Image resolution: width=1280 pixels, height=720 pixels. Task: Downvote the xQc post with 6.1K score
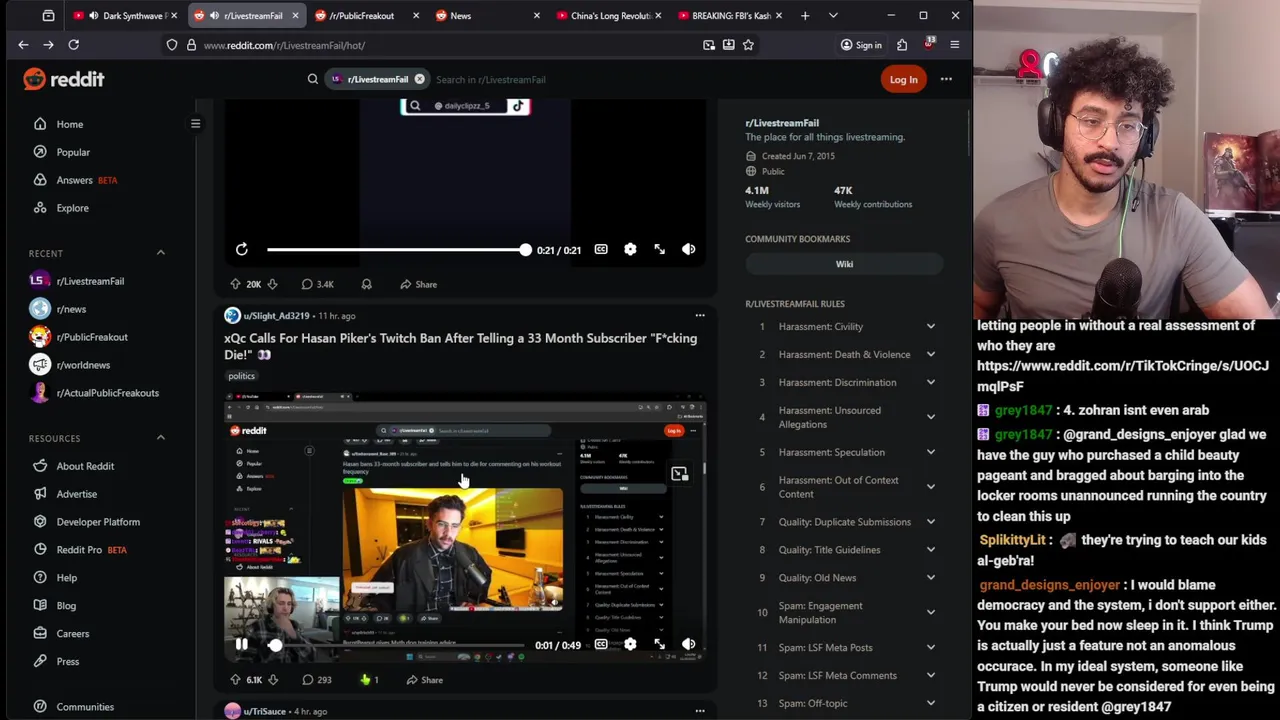tap(272, 680)
